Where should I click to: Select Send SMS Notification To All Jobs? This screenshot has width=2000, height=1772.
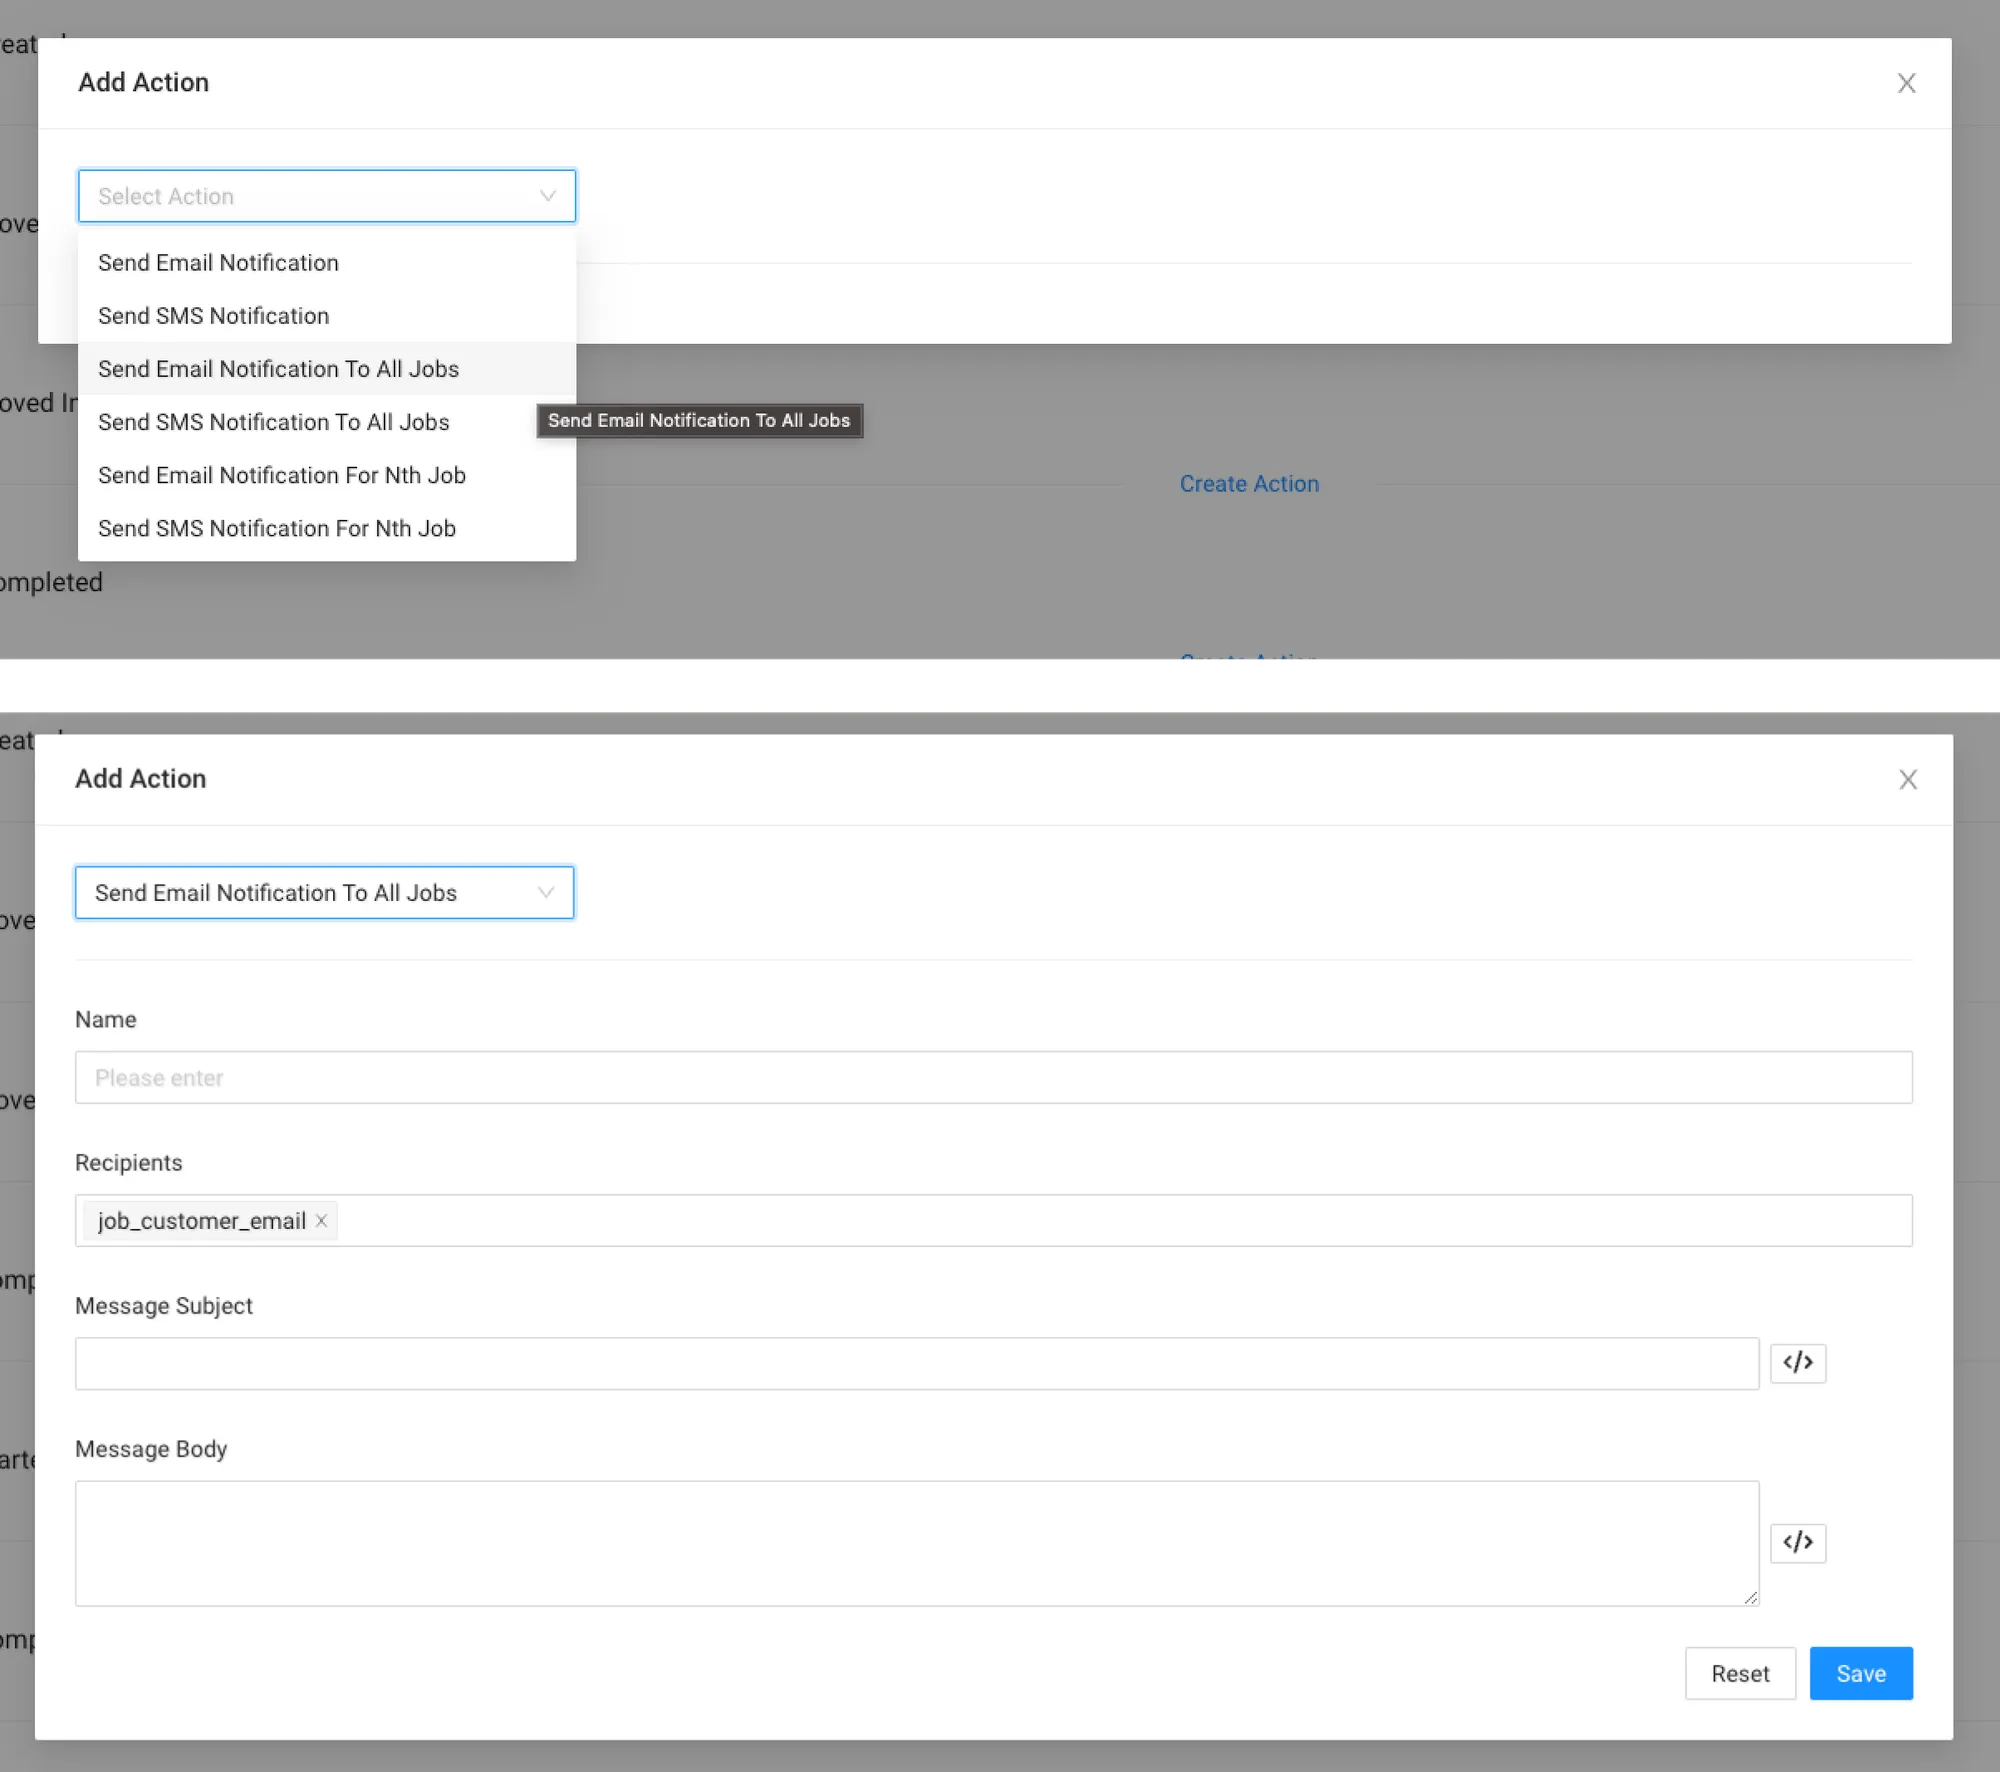point(326,422)
